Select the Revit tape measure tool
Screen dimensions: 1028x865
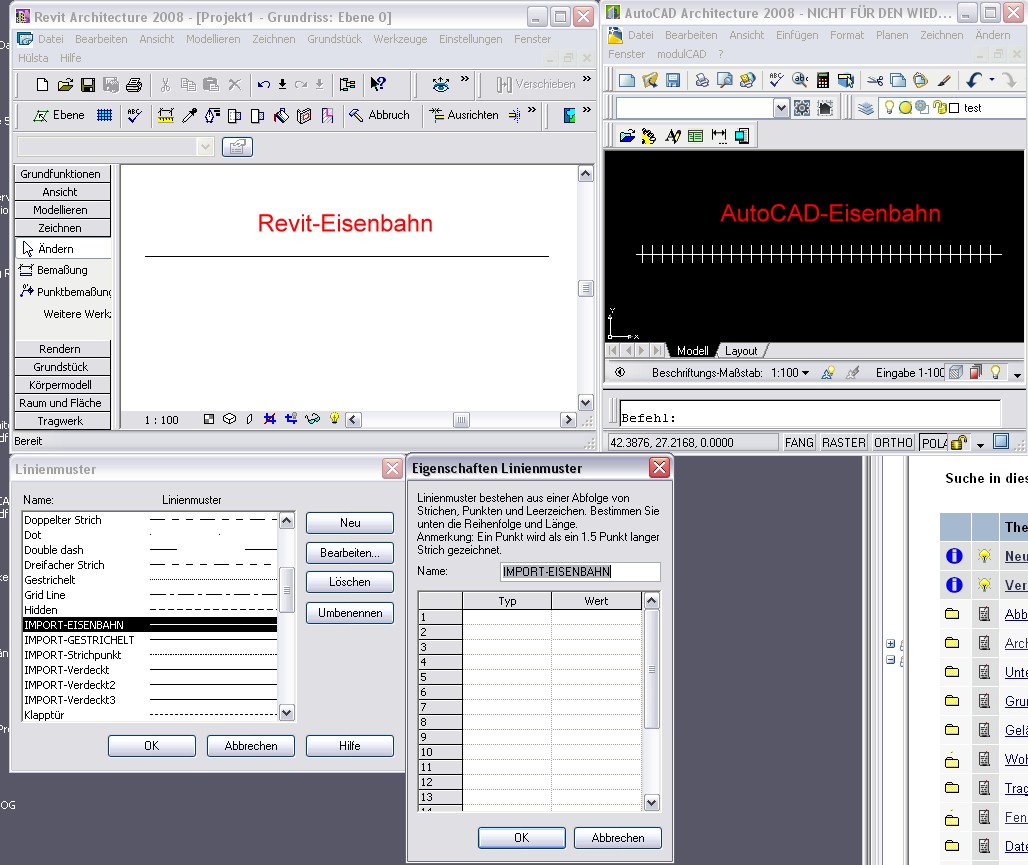pyautogui.click(x=166, y=115)
